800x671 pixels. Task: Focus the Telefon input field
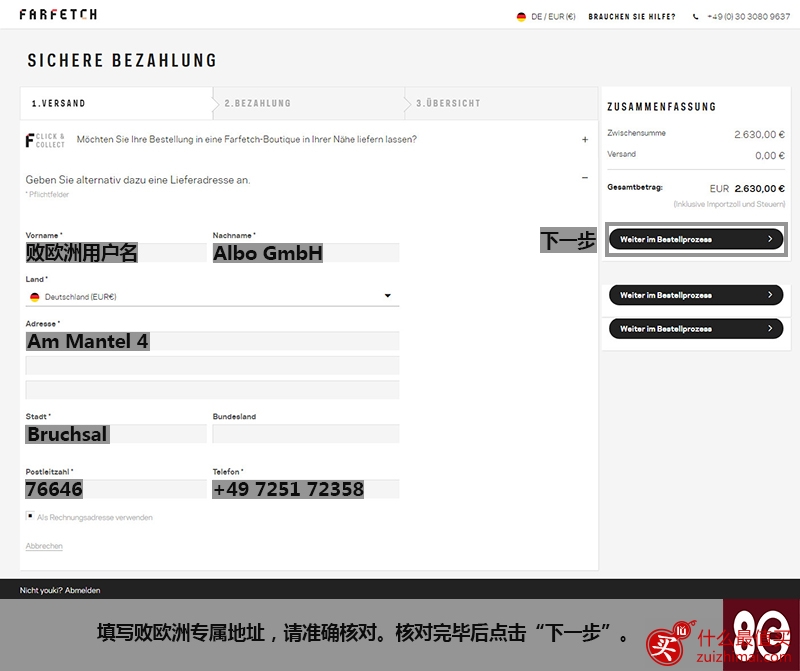pos(306,489)
